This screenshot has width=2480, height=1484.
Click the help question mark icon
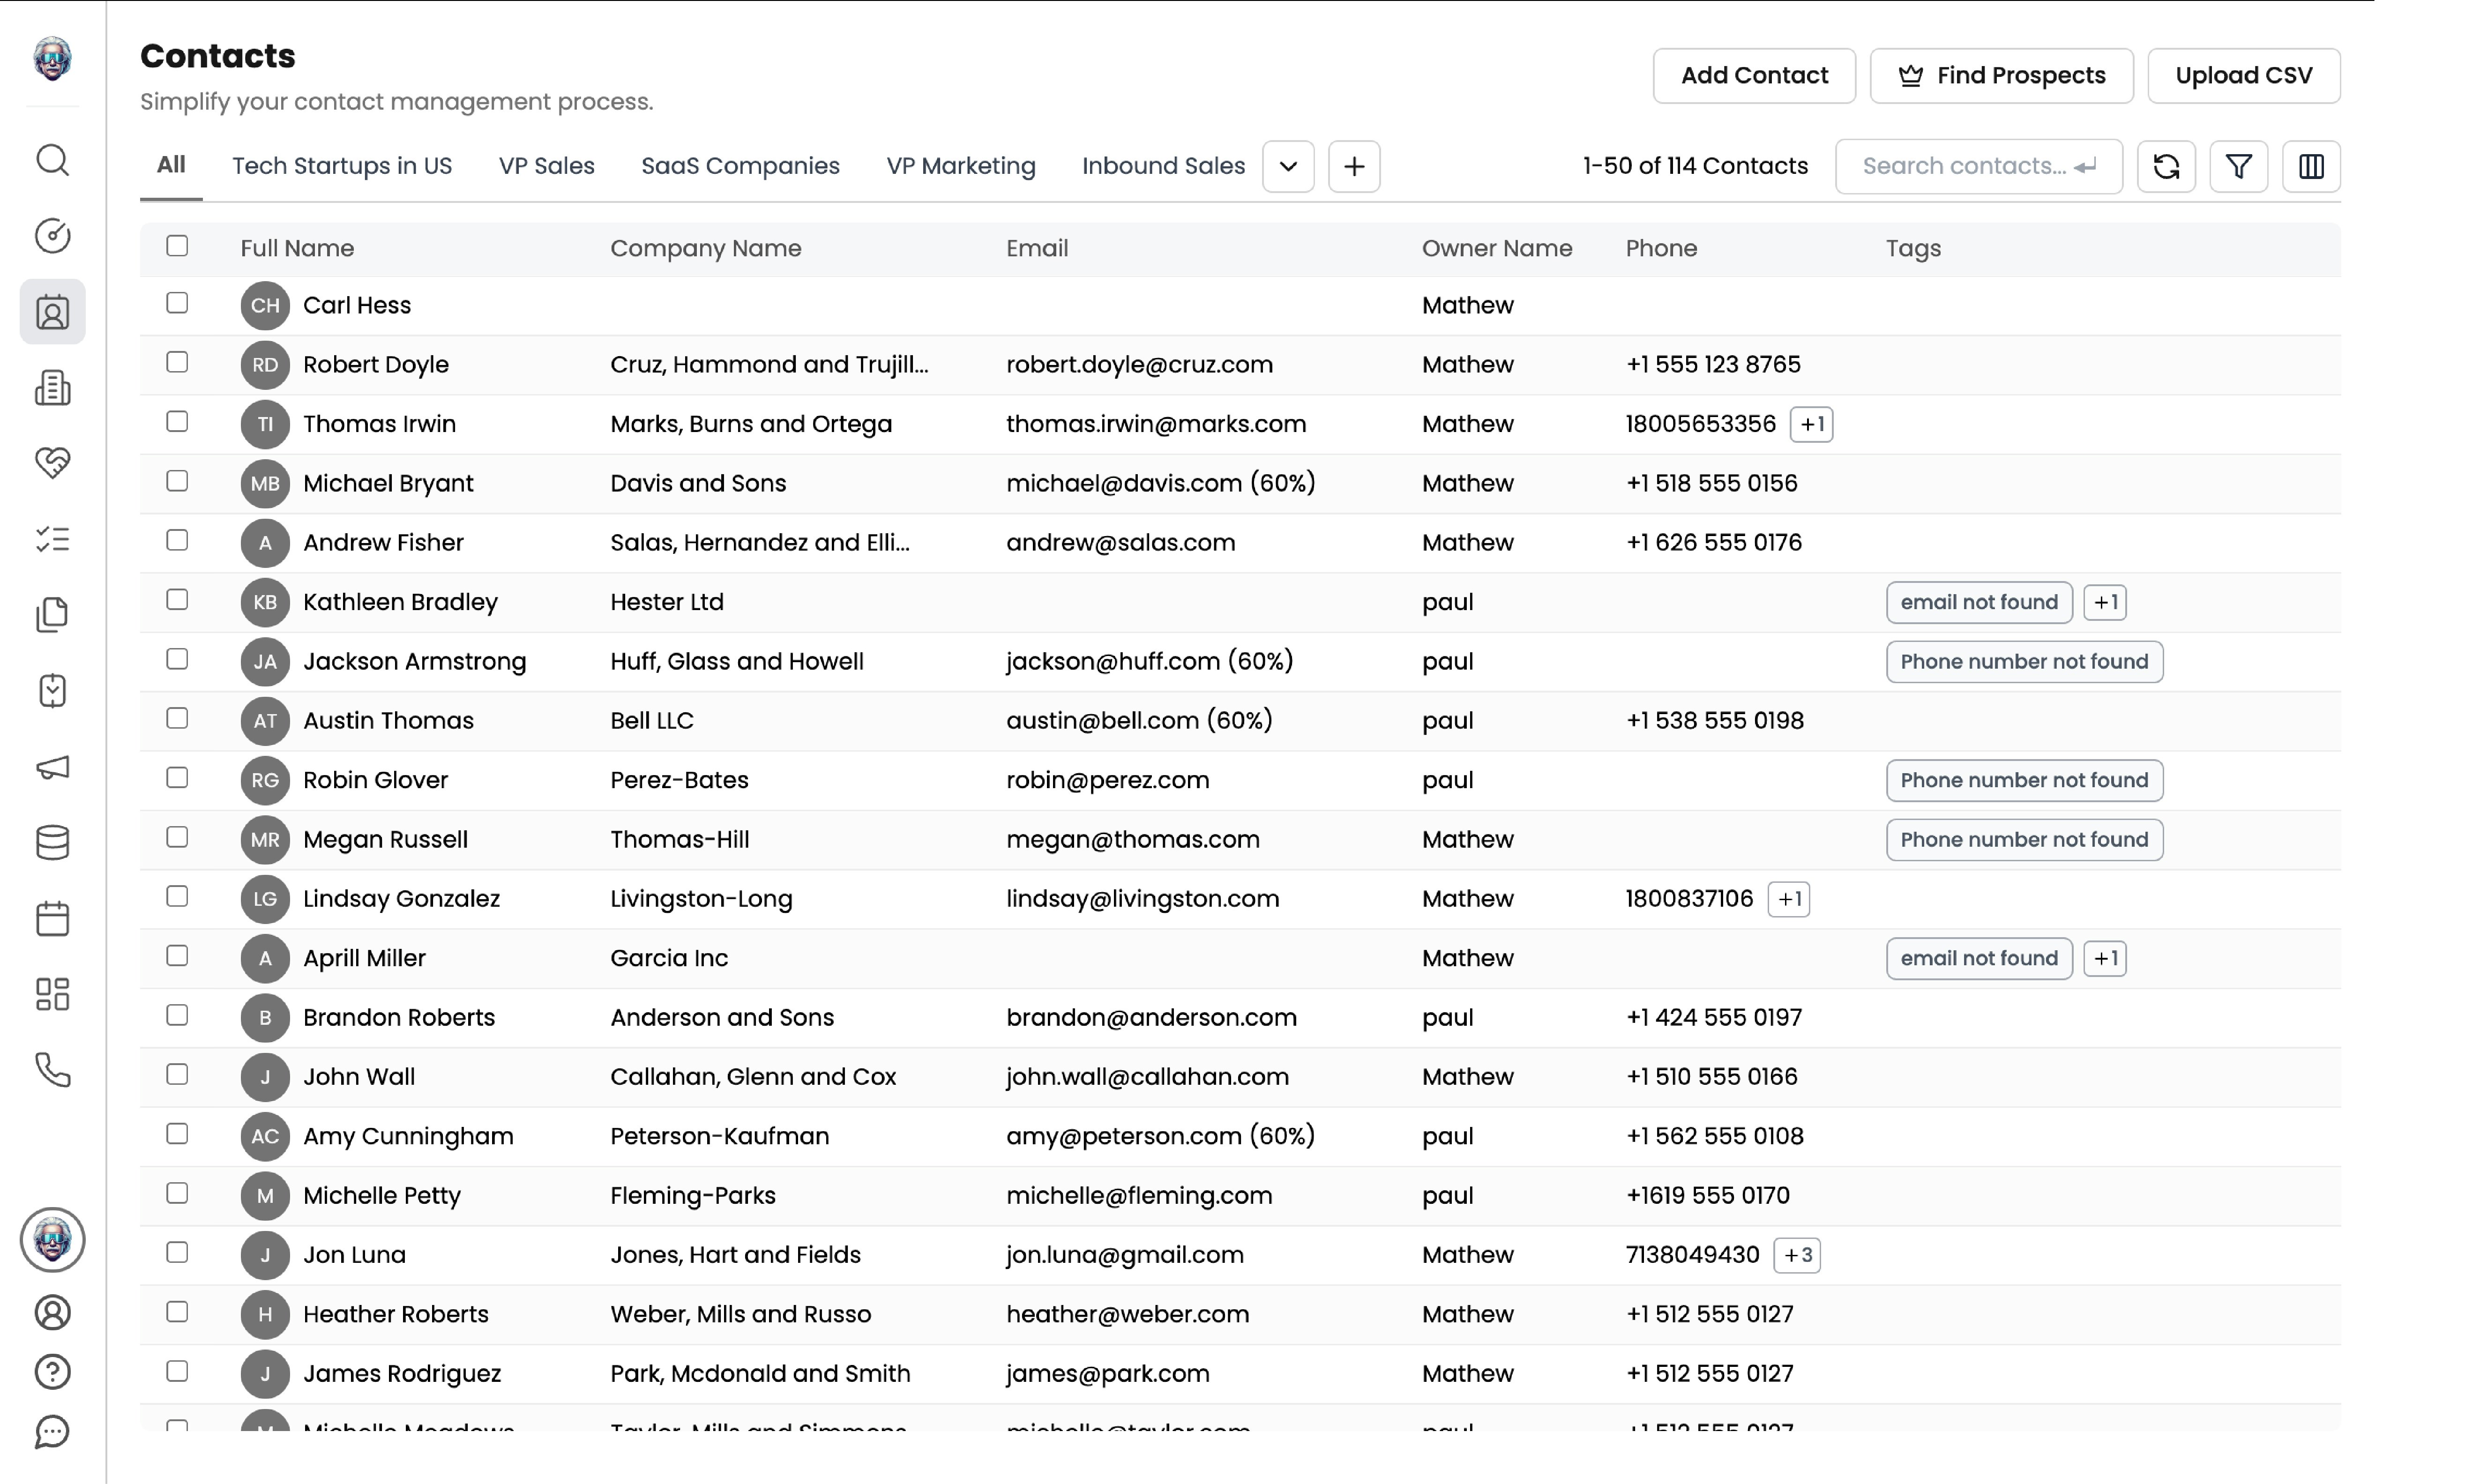coord(52,1372)
